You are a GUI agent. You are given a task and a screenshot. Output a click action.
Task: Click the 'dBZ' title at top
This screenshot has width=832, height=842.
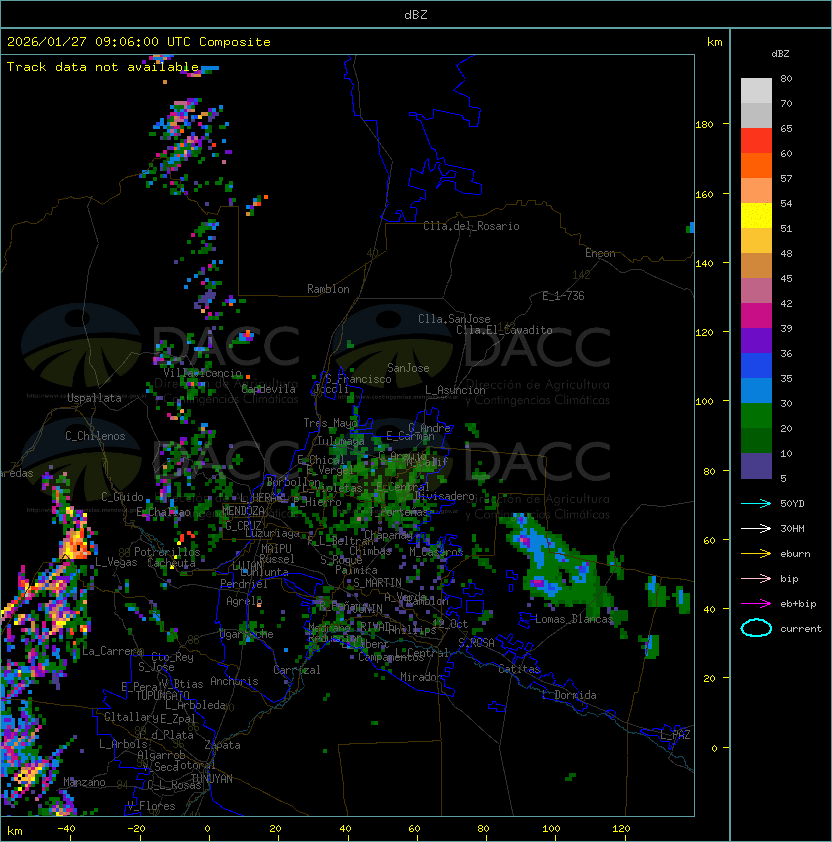415,14
